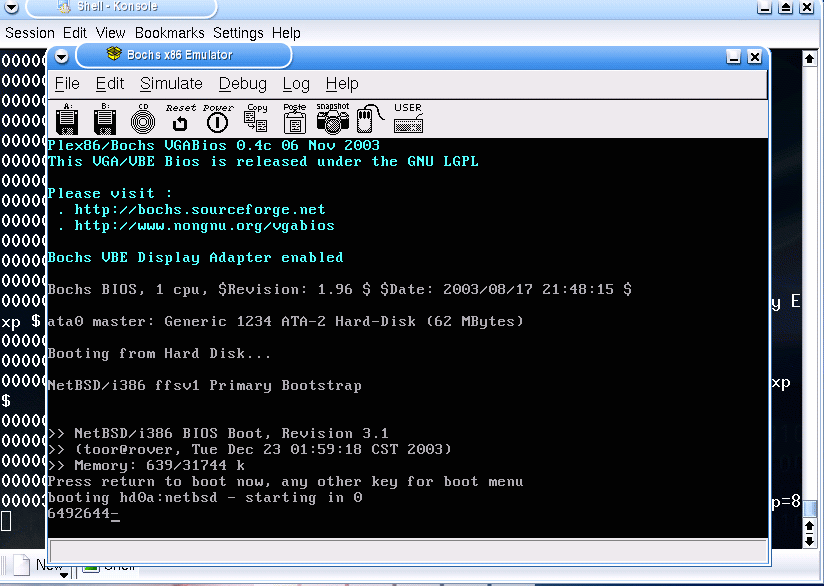The image size is (824, 586).
Task: Open Bochs File menu
Action: [x=67, y=84]
